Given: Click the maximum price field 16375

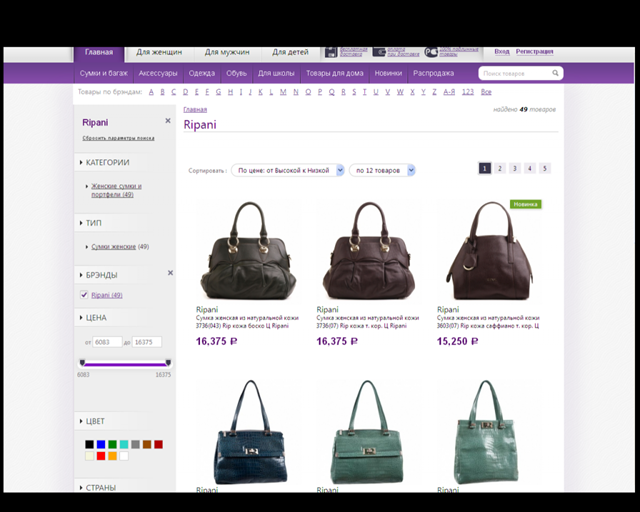Looking at the screenshot, I should (x=147, y=342).
